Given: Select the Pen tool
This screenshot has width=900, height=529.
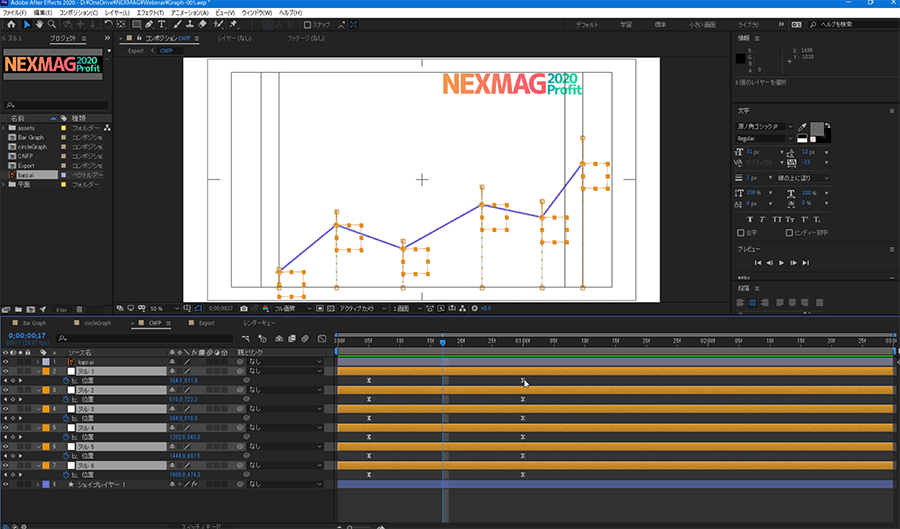Looking at the screenshot, I should [149, 23].
